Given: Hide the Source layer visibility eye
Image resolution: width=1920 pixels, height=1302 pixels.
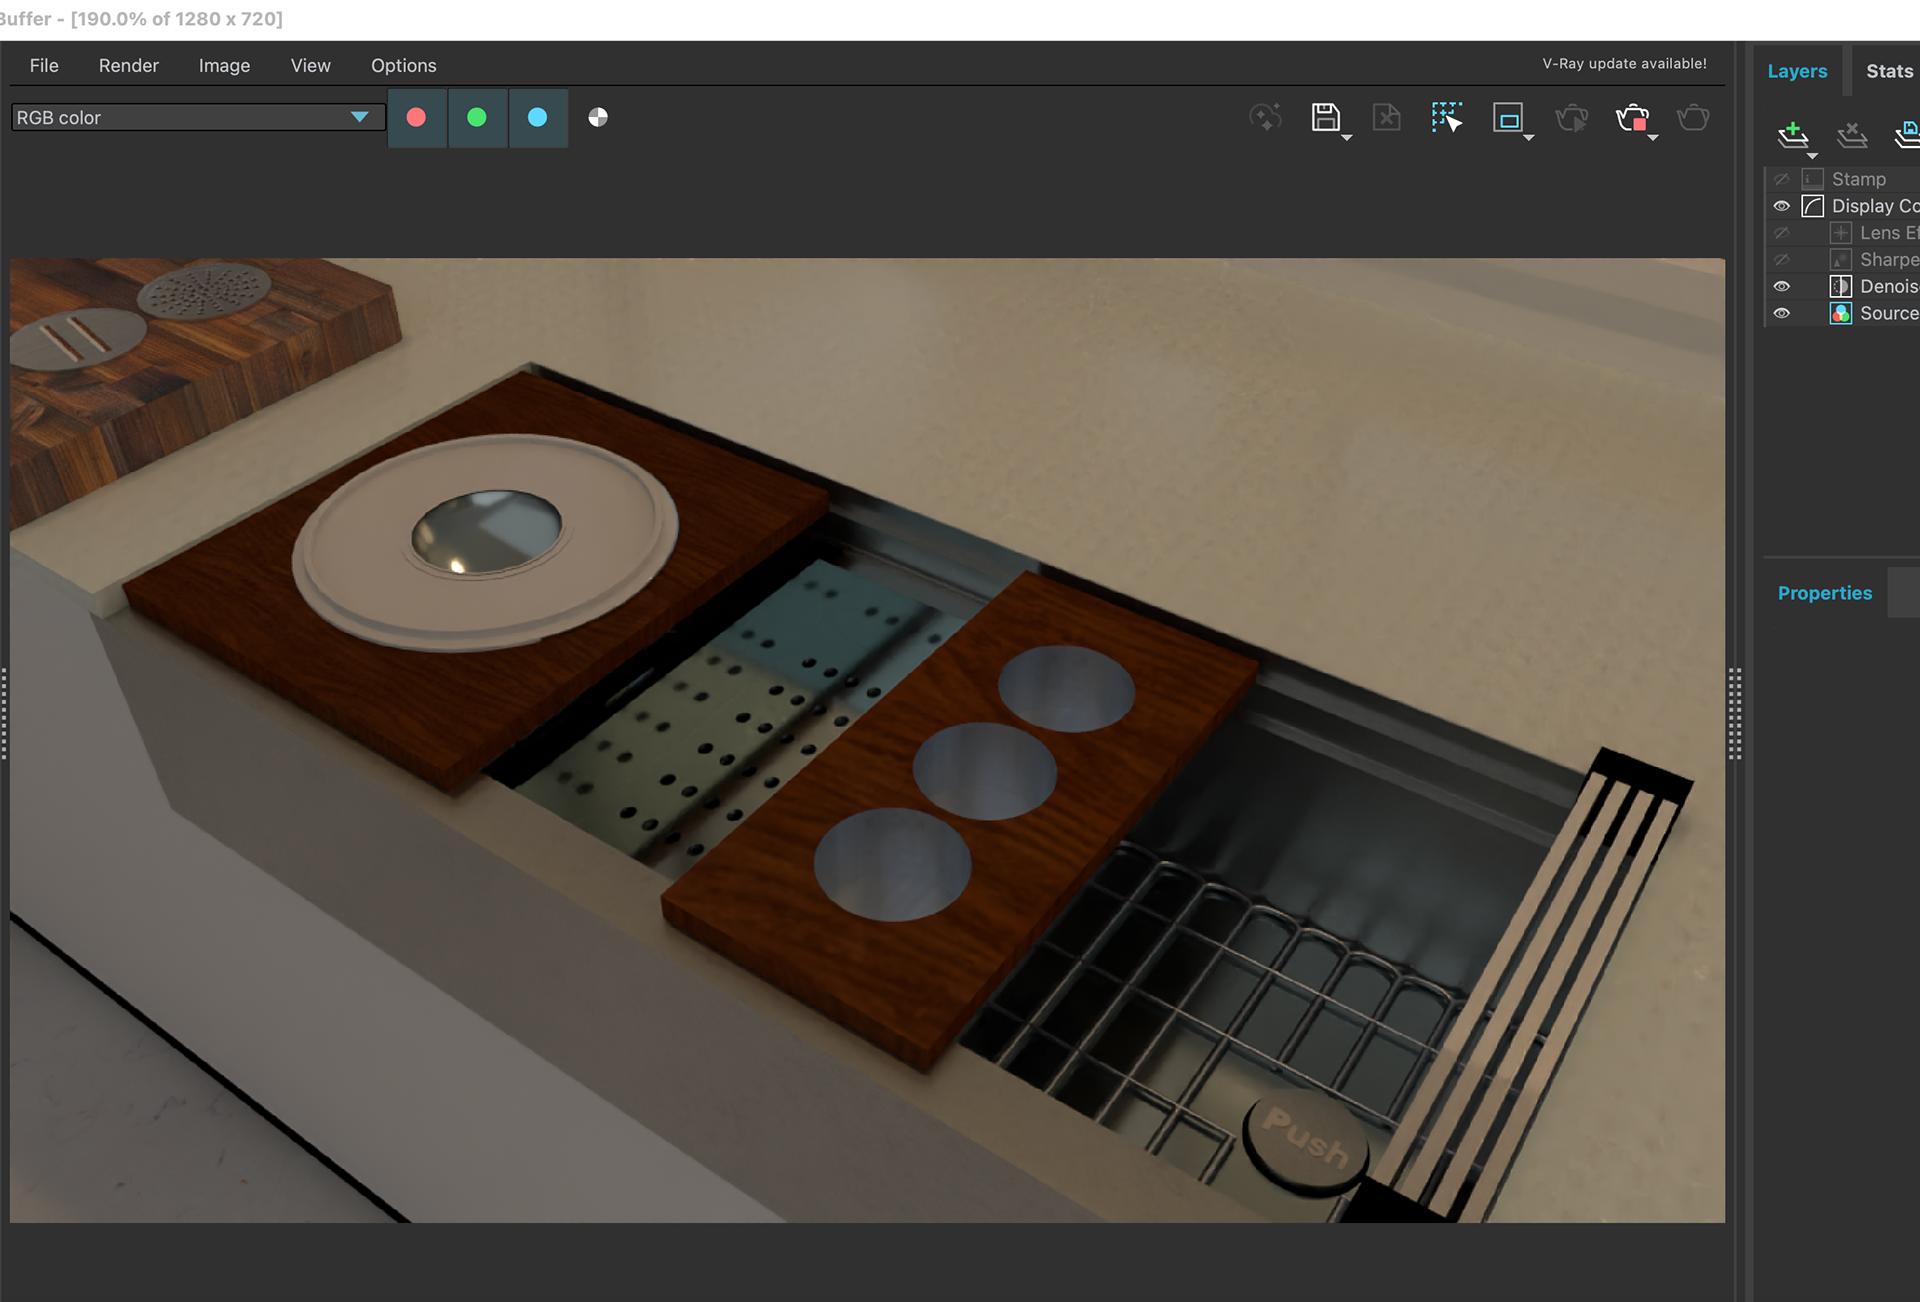Looking at the screenshot, I should (1782, 313).
